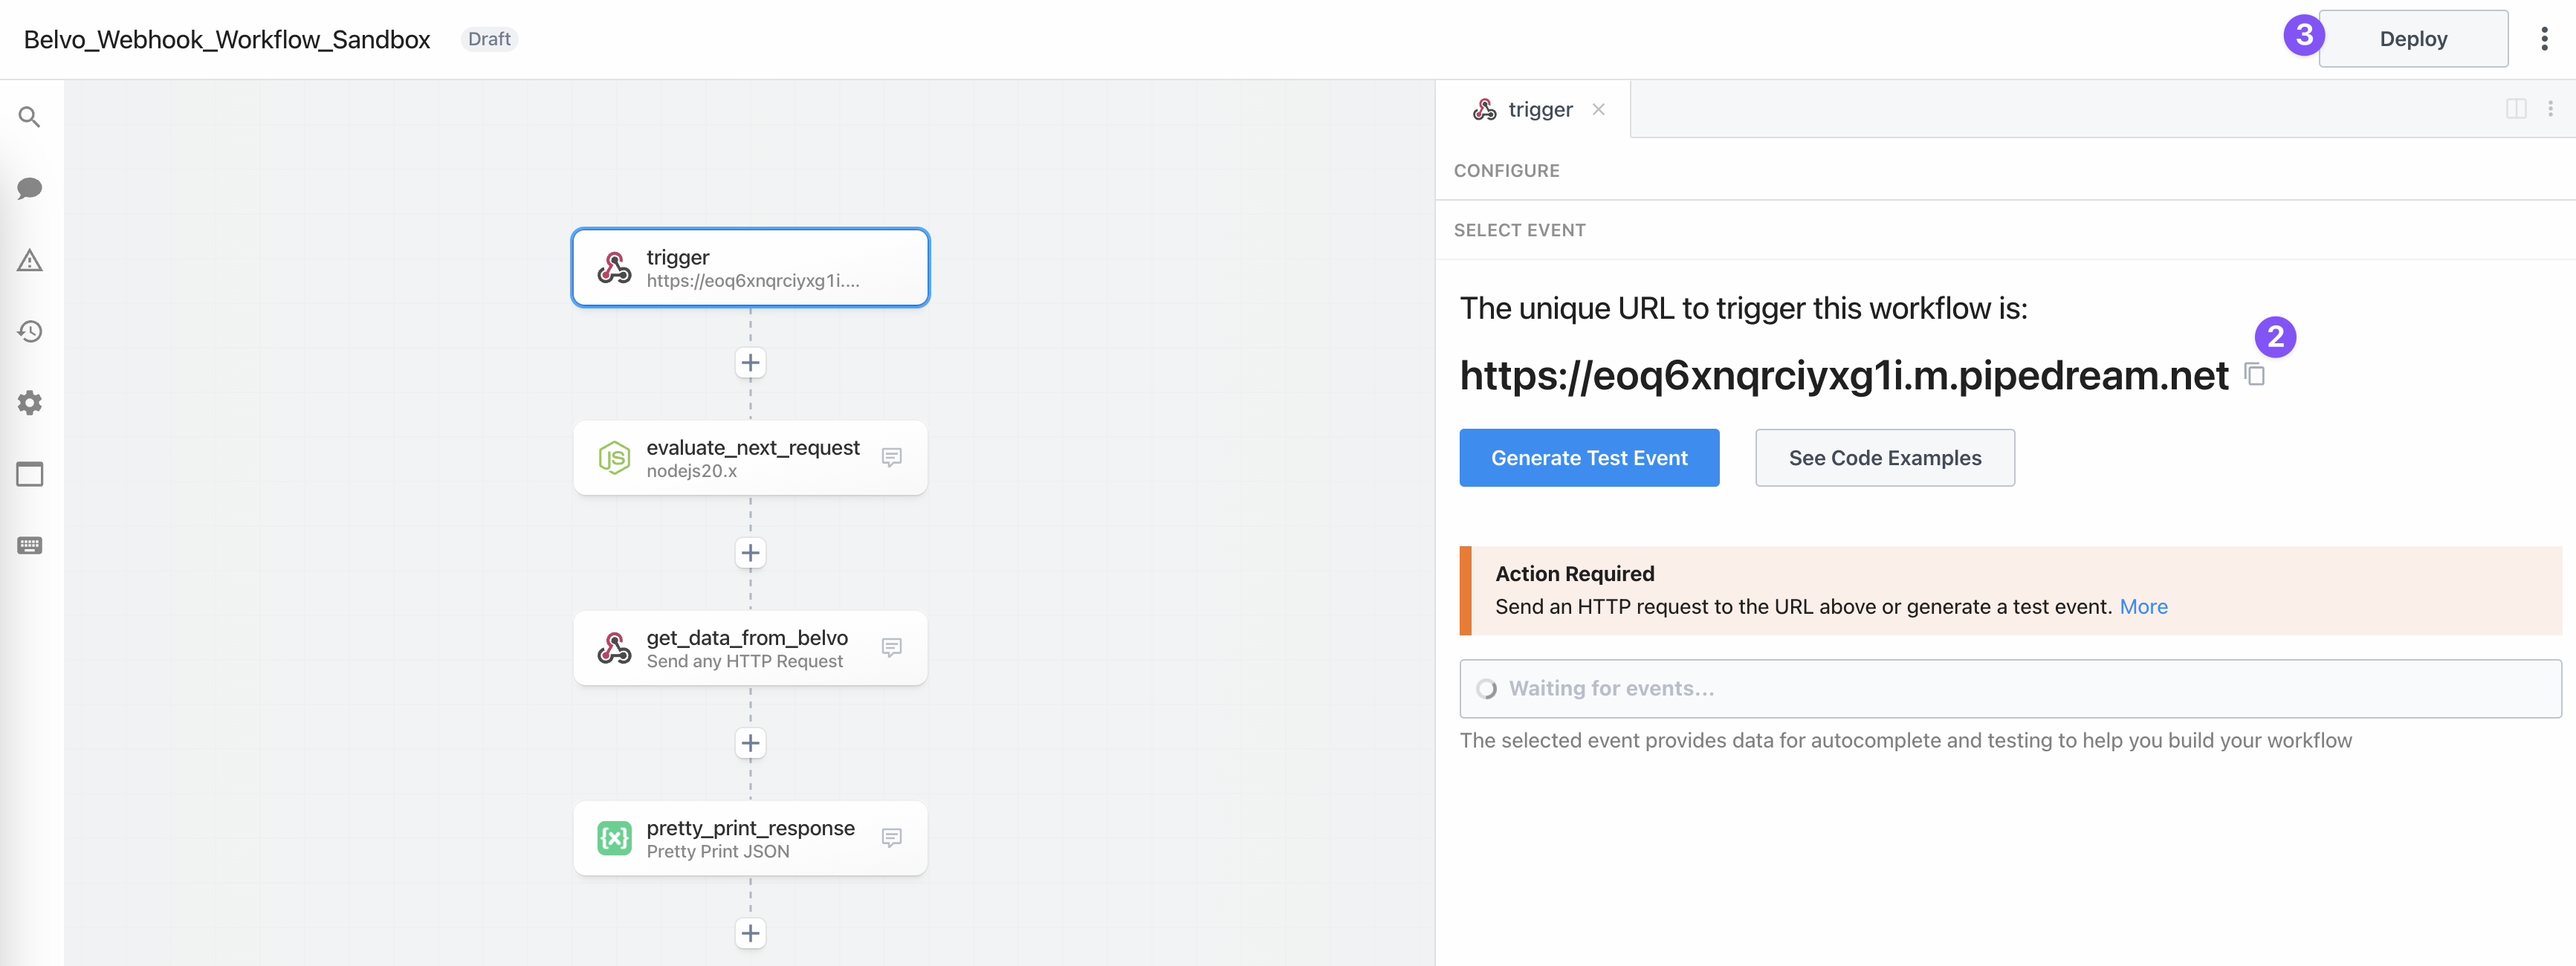
Task: Click the Draft status badge
Action: (489, 39)
